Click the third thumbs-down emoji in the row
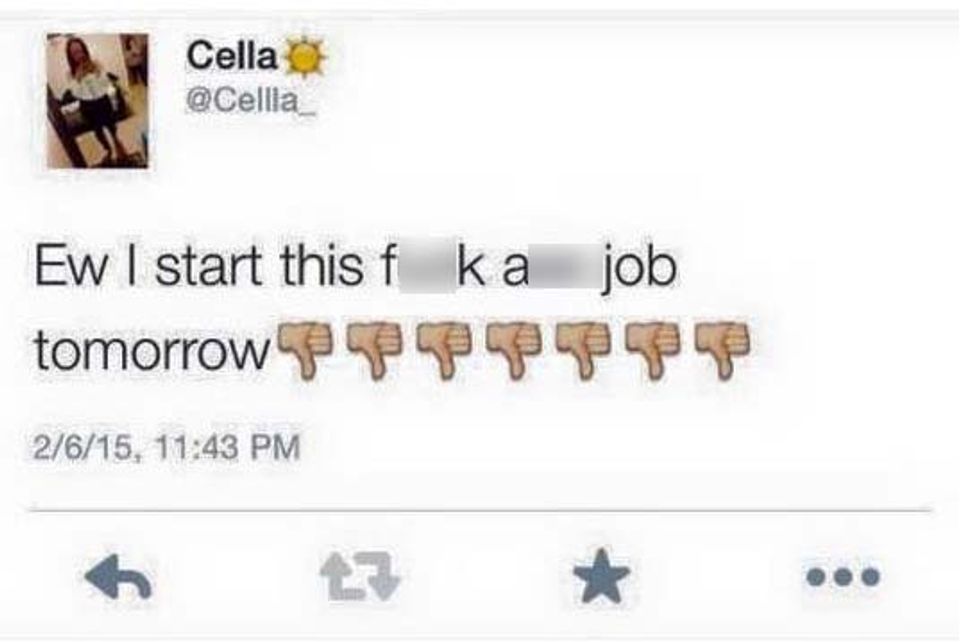Image resolution: width=980 pixels, height=642 pixels. click(x=444, y=350)
